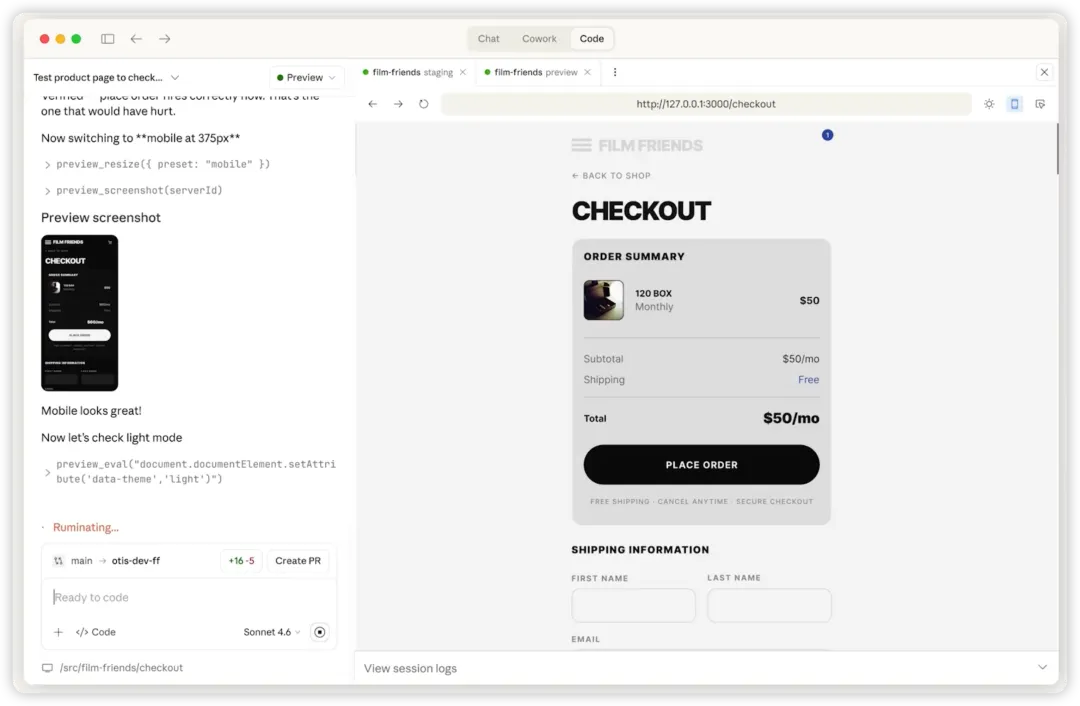
Task: Toggle light/dark theme sun icon
Action: coord(989,104)
